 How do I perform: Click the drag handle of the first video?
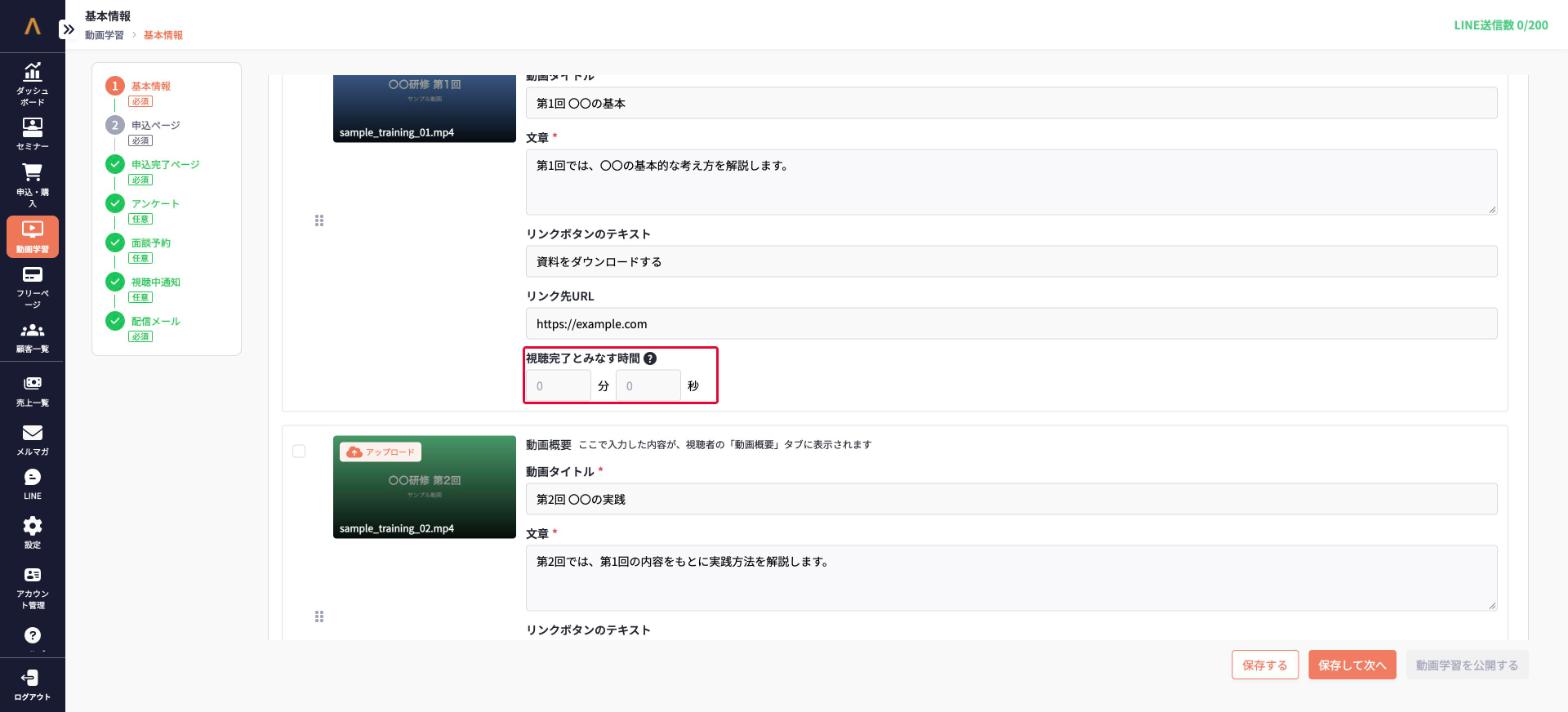tap(319, 220)
